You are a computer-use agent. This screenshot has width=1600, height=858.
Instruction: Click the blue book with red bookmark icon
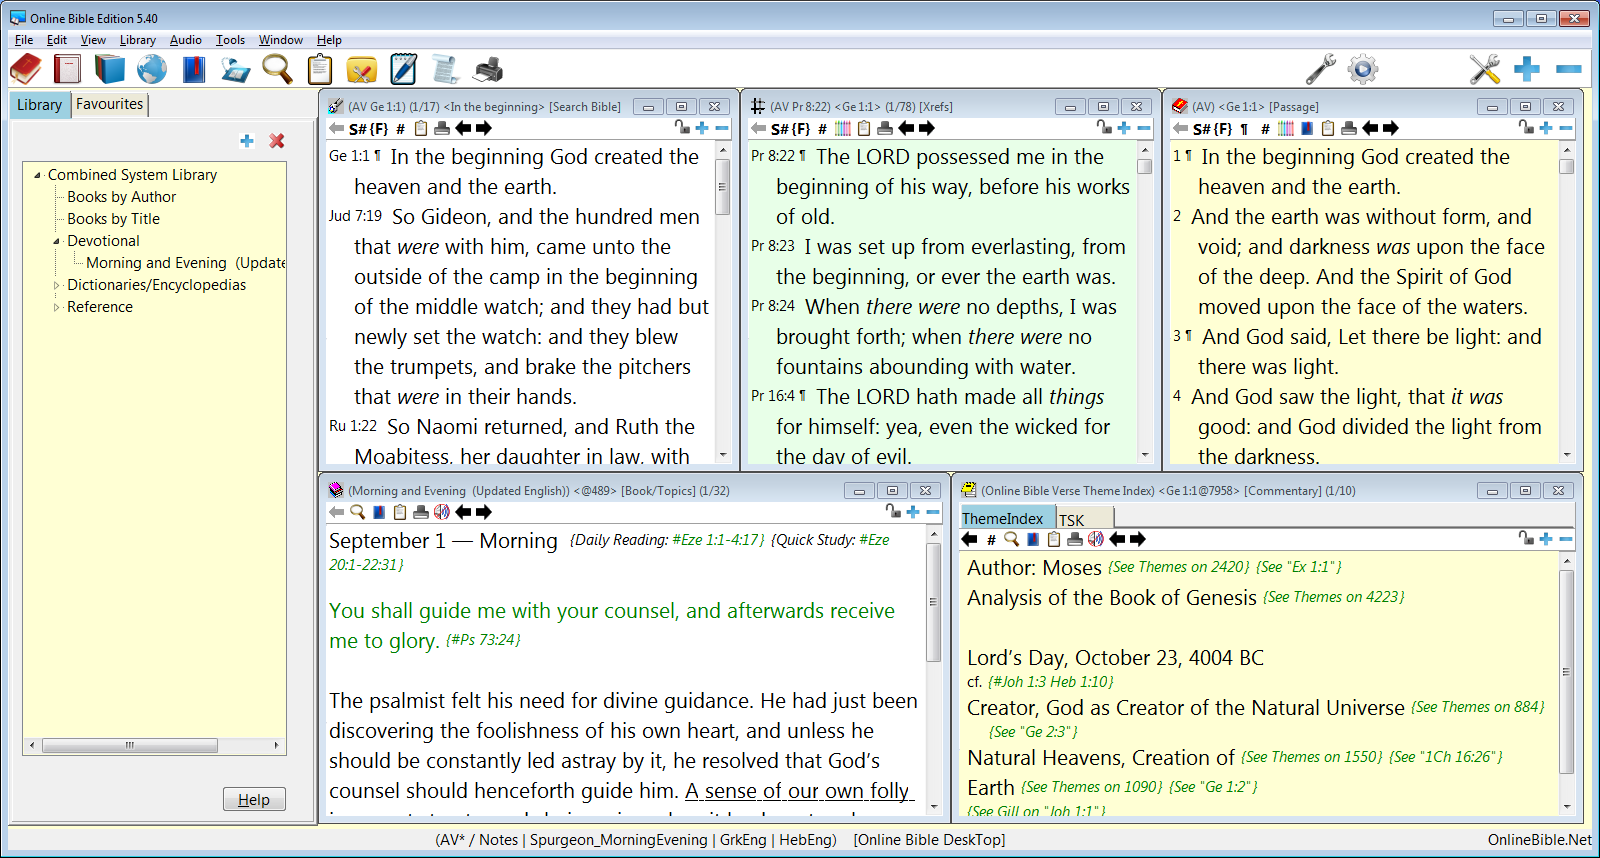point(194,69)
